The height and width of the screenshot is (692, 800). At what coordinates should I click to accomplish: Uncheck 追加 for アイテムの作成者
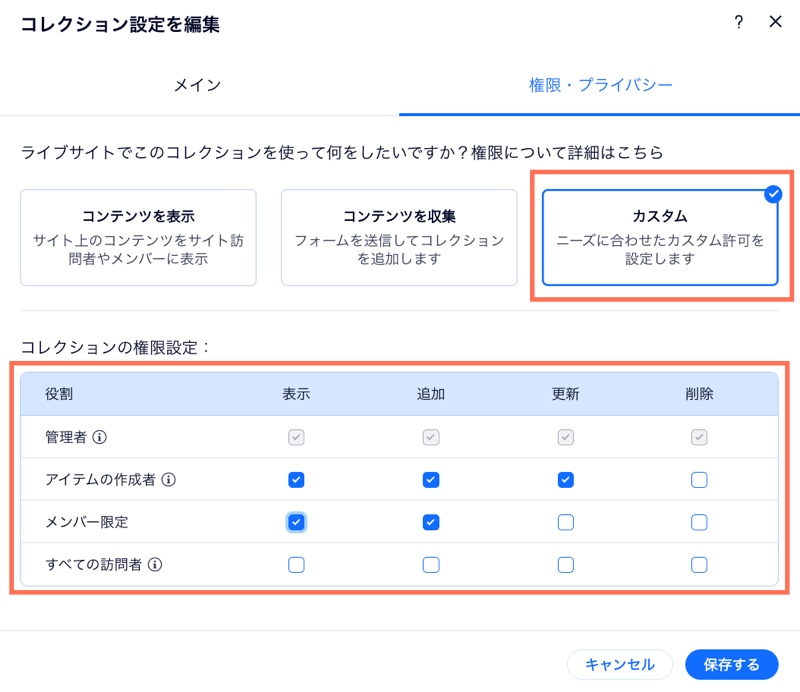(x=431, y=480)
